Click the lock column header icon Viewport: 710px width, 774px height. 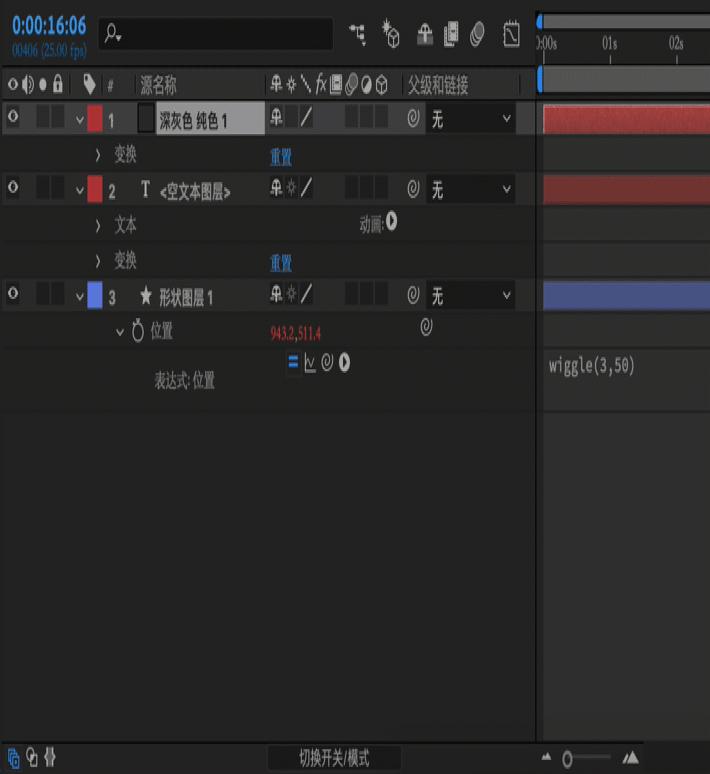click(x=58, y=84)
